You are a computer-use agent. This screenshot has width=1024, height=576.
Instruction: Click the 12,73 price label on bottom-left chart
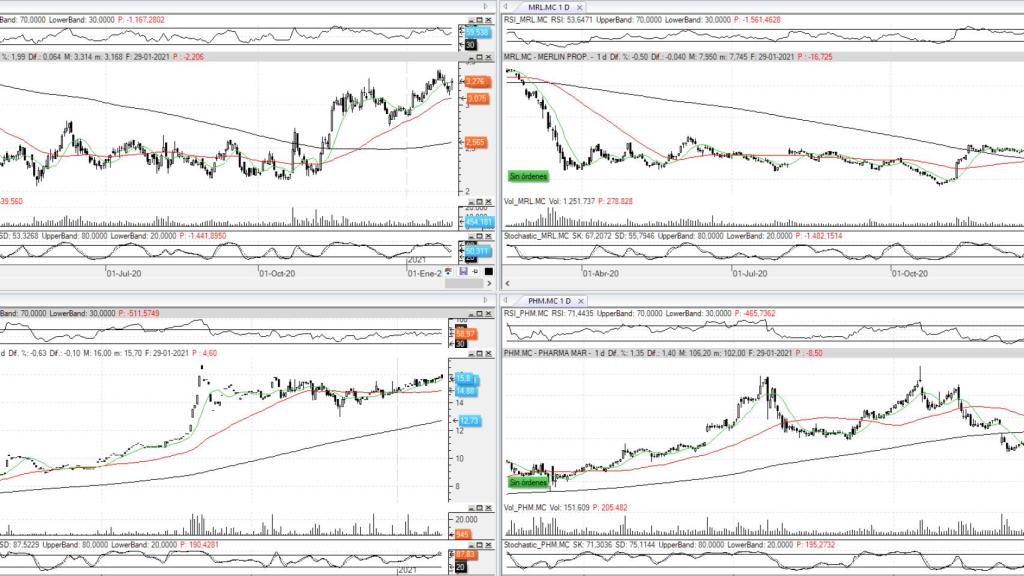(x=471, y=421)
